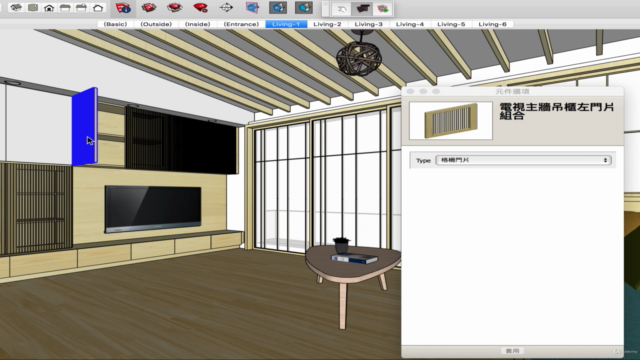This screenshot has height=360, width=640.
Task: Switch to the (Outside) scene tab
Action: [x=156, y=24]
